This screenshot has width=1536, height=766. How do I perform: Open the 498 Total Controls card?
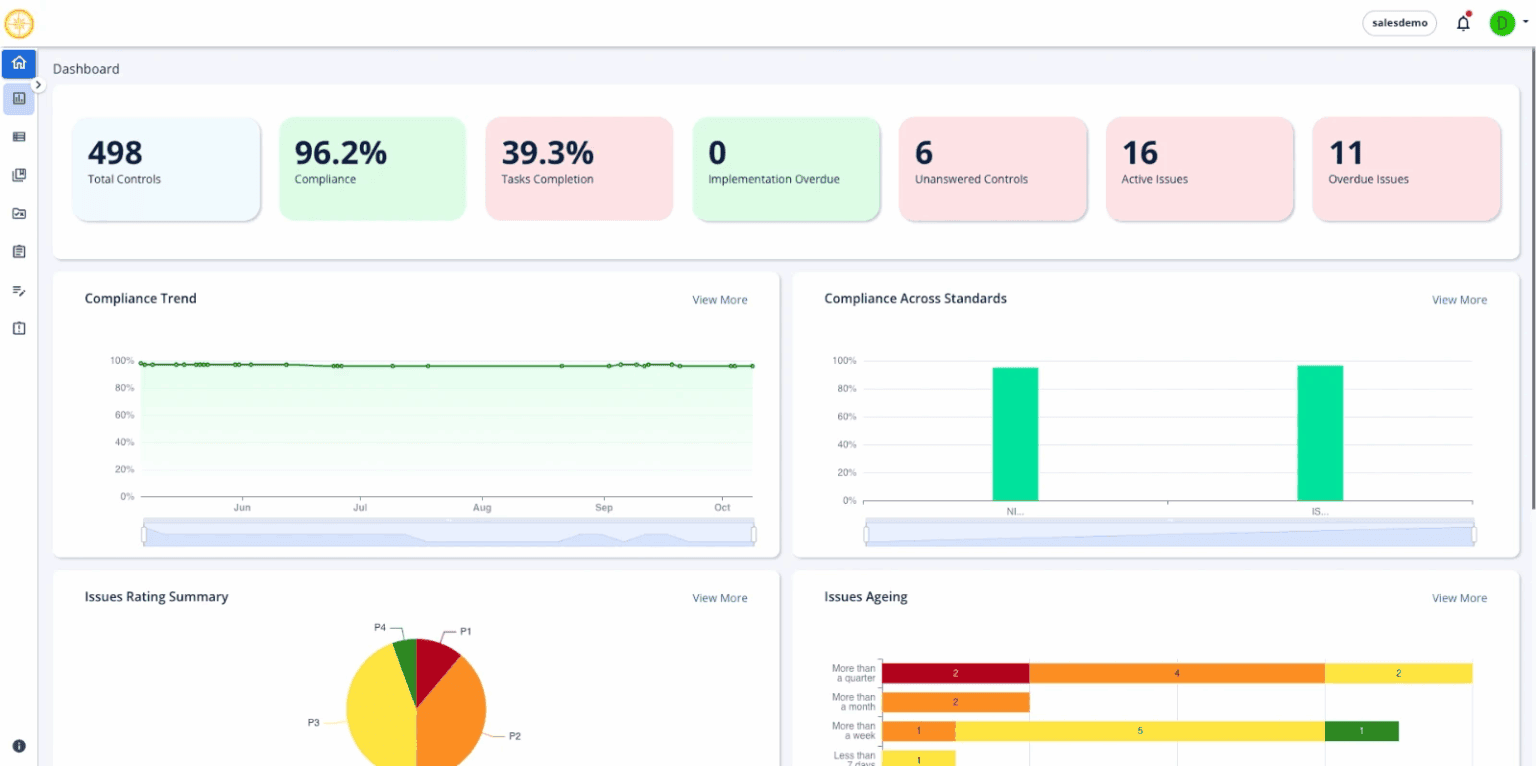tap(166, 168)
